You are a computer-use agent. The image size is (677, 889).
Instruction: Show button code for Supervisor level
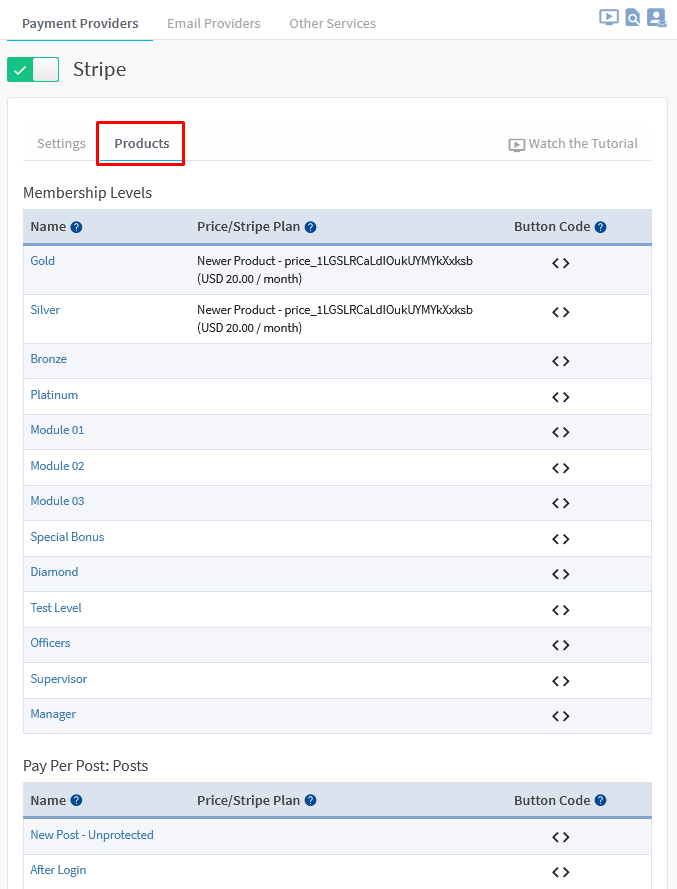560,681
